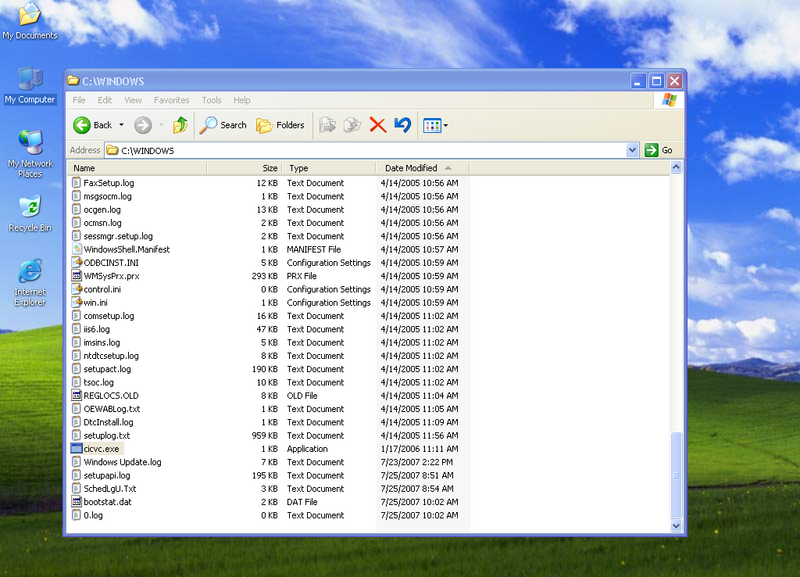Select the WMSysPrx.prx file icon
800x577 pixels.
[77, 276]
